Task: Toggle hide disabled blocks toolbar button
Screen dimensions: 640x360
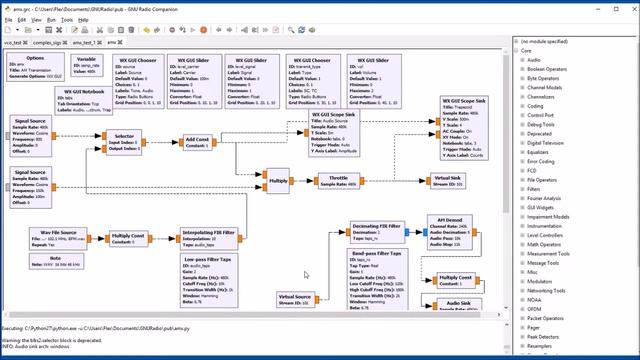Action: click(276, 30)
